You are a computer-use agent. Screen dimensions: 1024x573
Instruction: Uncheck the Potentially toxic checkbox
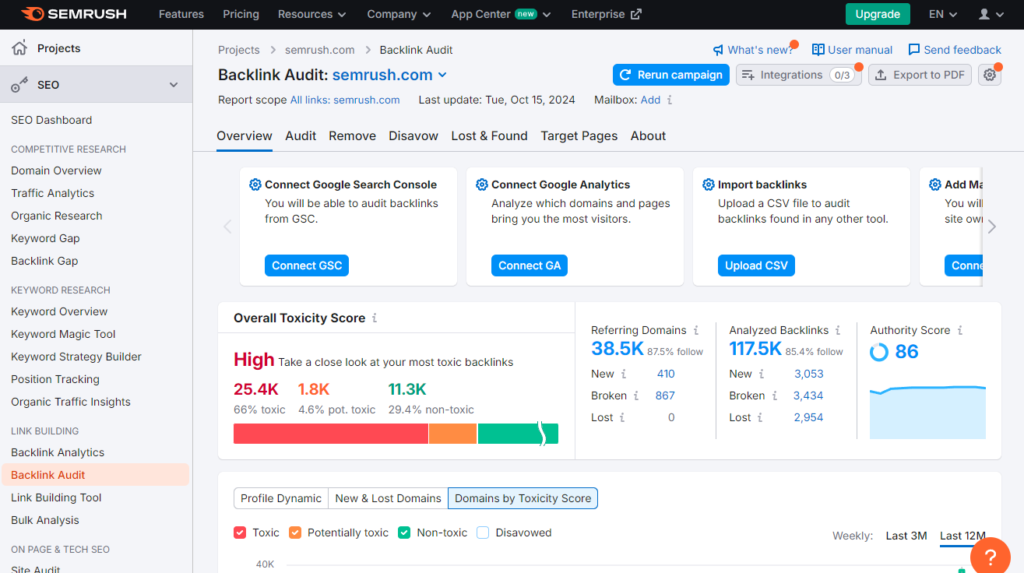(x=295, y=532)
